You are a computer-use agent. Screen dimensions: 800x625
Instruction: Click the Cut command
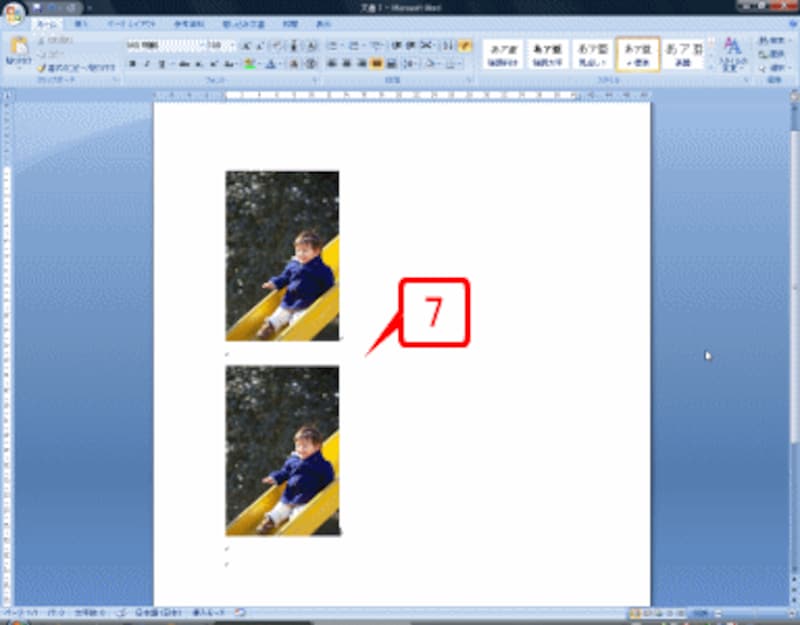tap(57, 40)
